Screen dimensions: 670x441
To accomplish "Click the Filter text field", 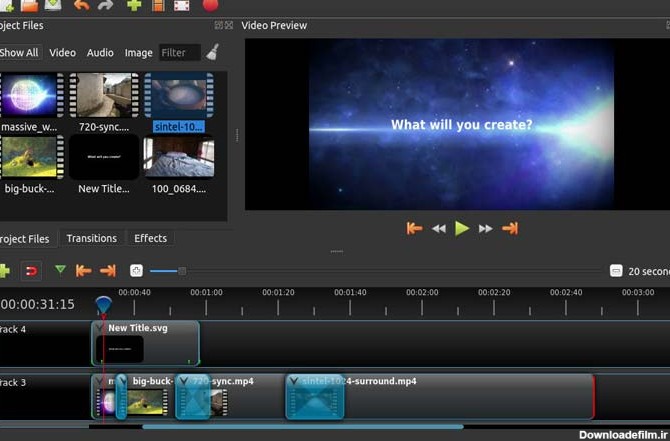I will pyautogui.click(x=180, y=53).
